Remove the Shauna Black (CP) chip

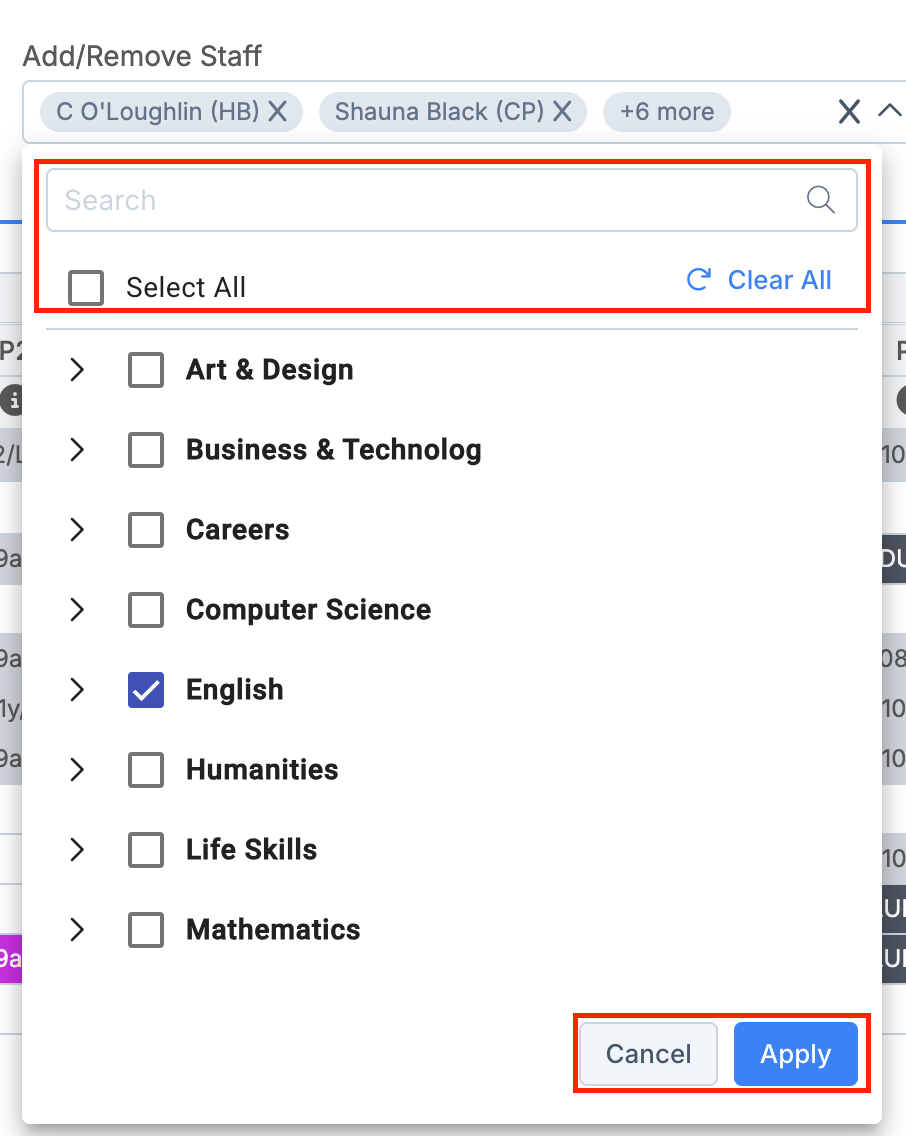click(563, 111)
